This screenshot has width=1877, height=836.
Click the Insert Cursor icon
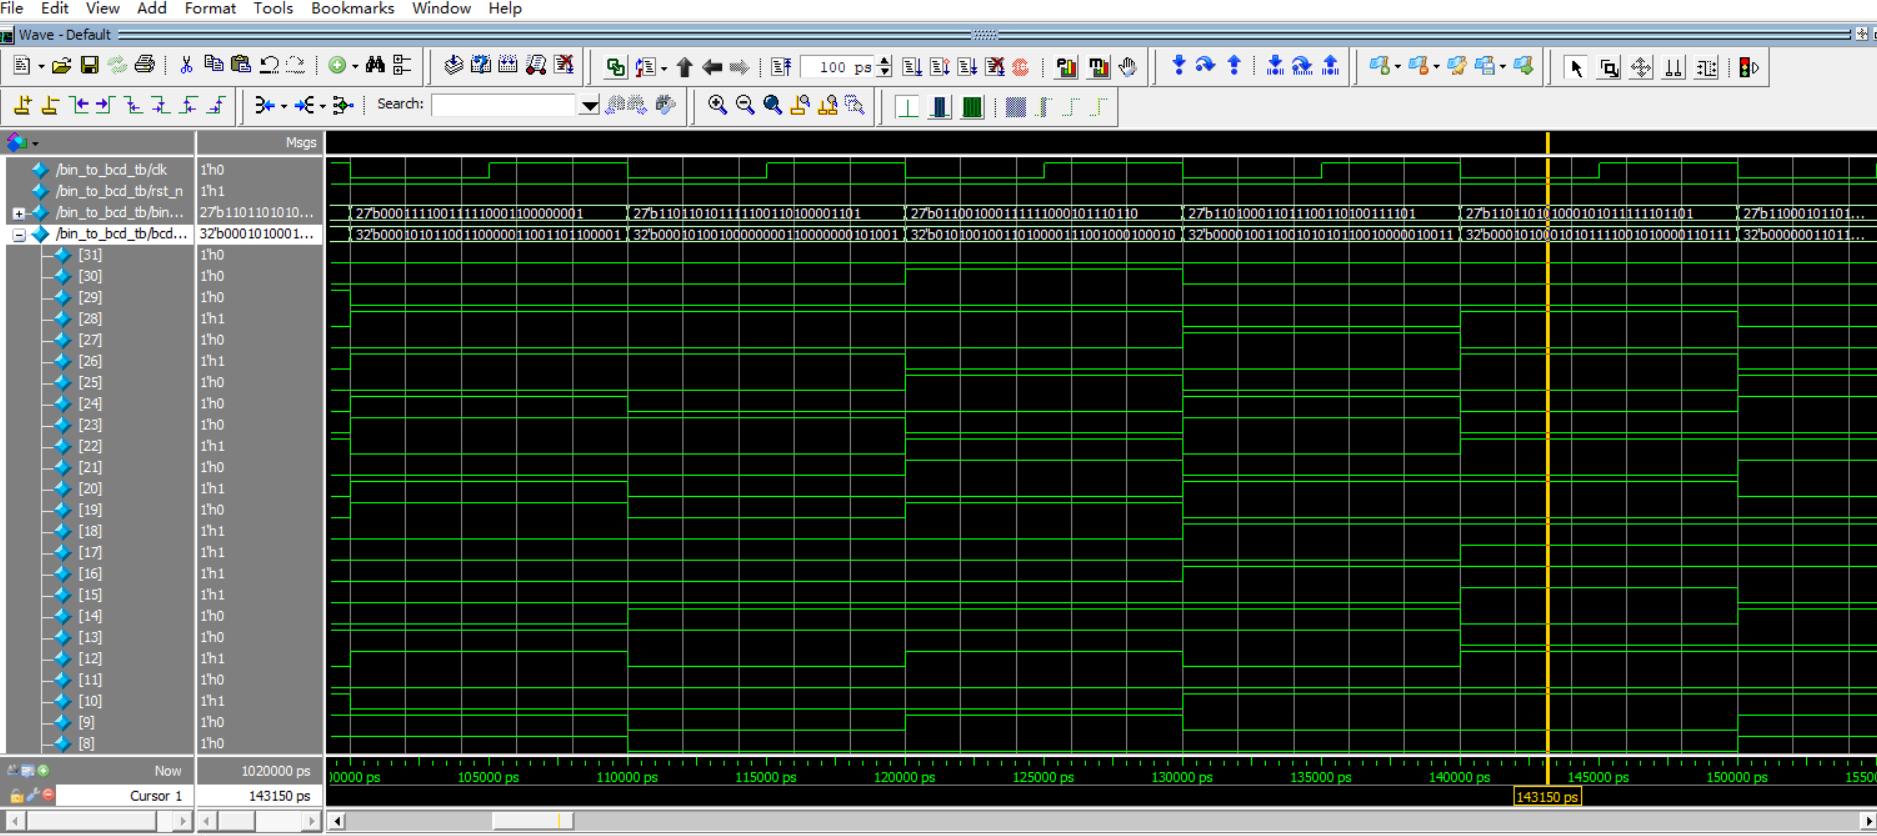click(22, 105)
